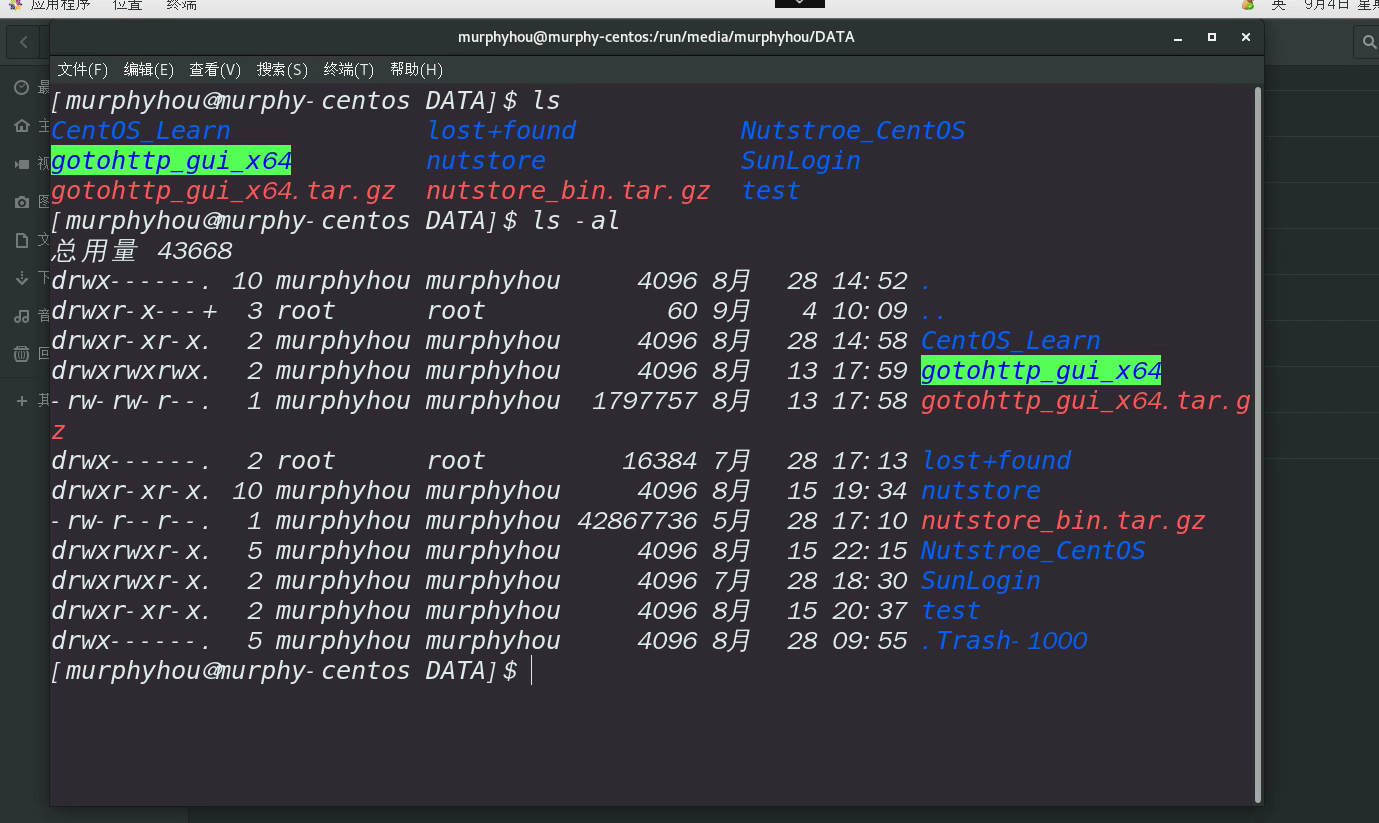Click the Applications menu foot icon
This screenshot has width=1379, height=823.
tap(14, 5)
